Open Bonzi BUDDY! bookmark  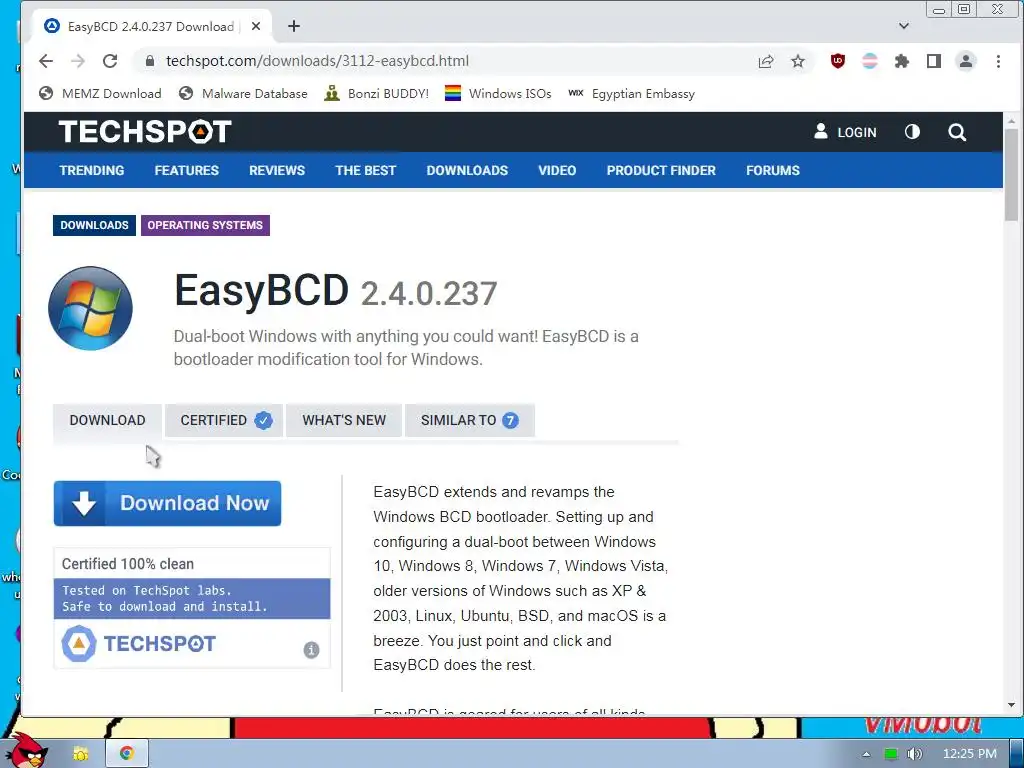pos(377,93)
